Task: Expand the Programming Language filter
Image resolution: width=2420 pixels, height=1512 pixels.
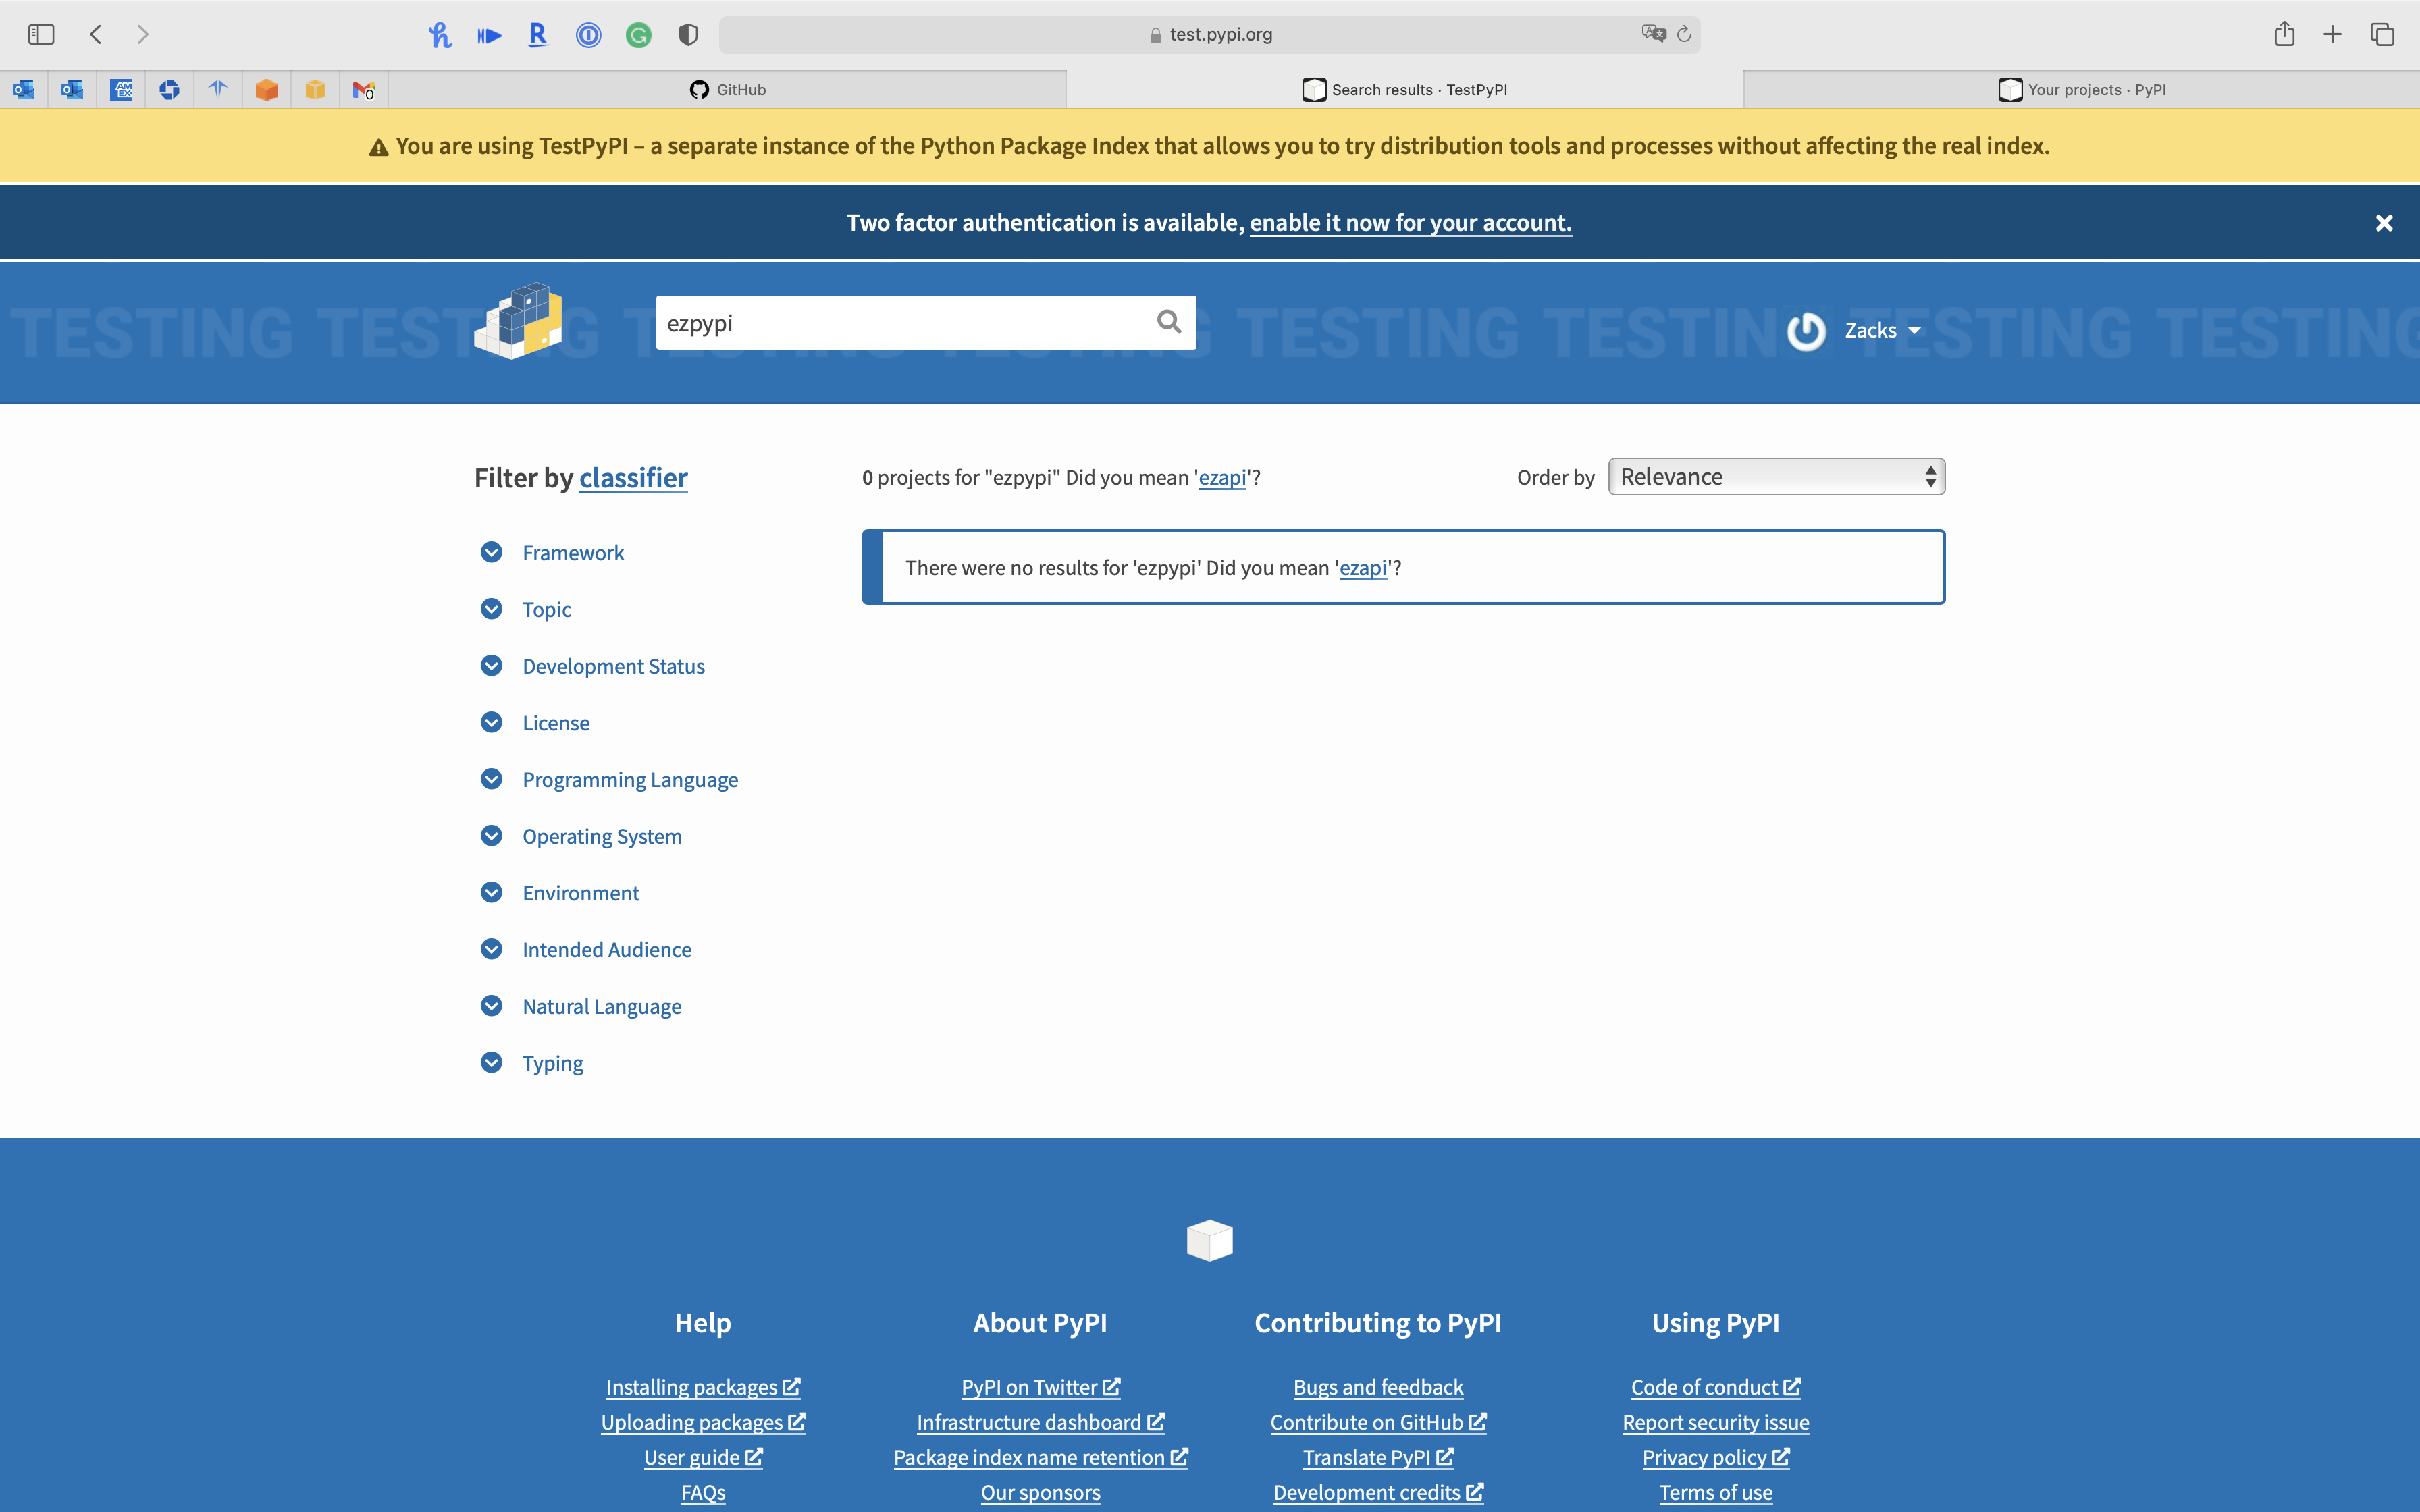Action: 630,779
